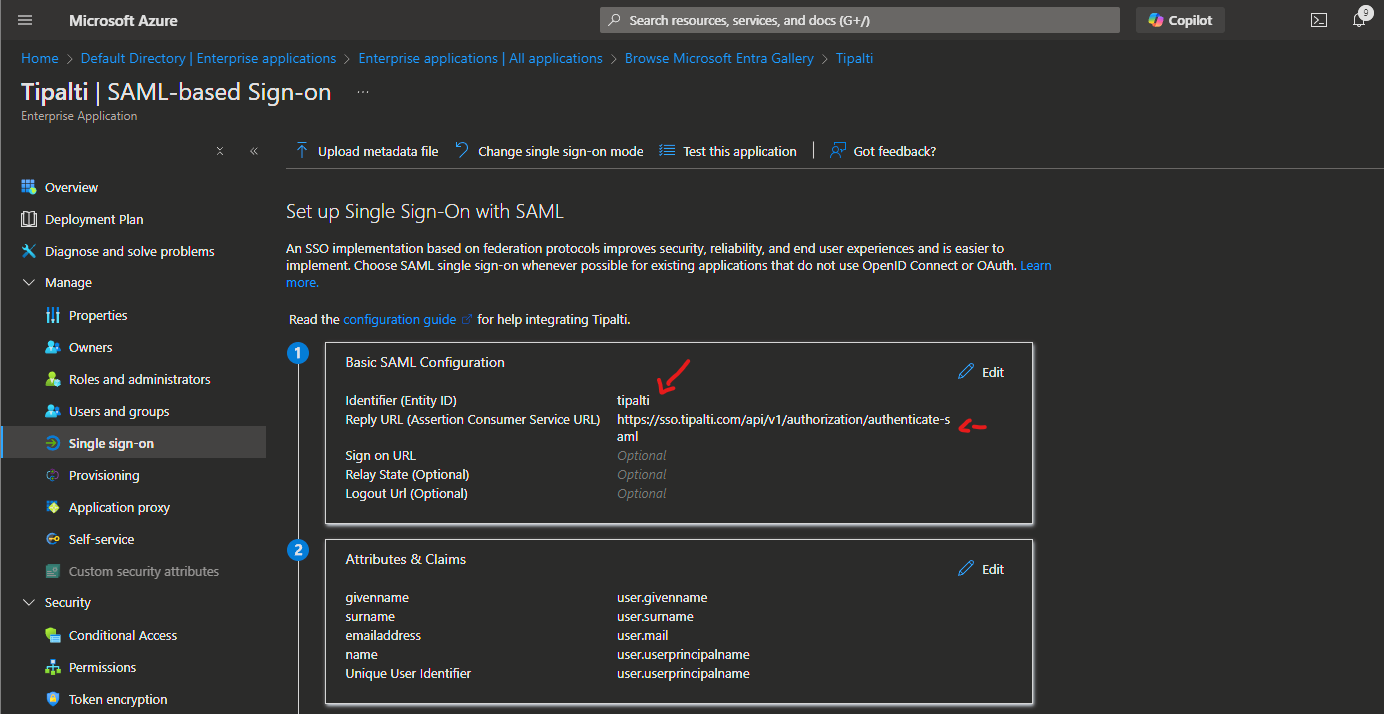Collapse the sidebar with the double chevron

click(254, 151)
